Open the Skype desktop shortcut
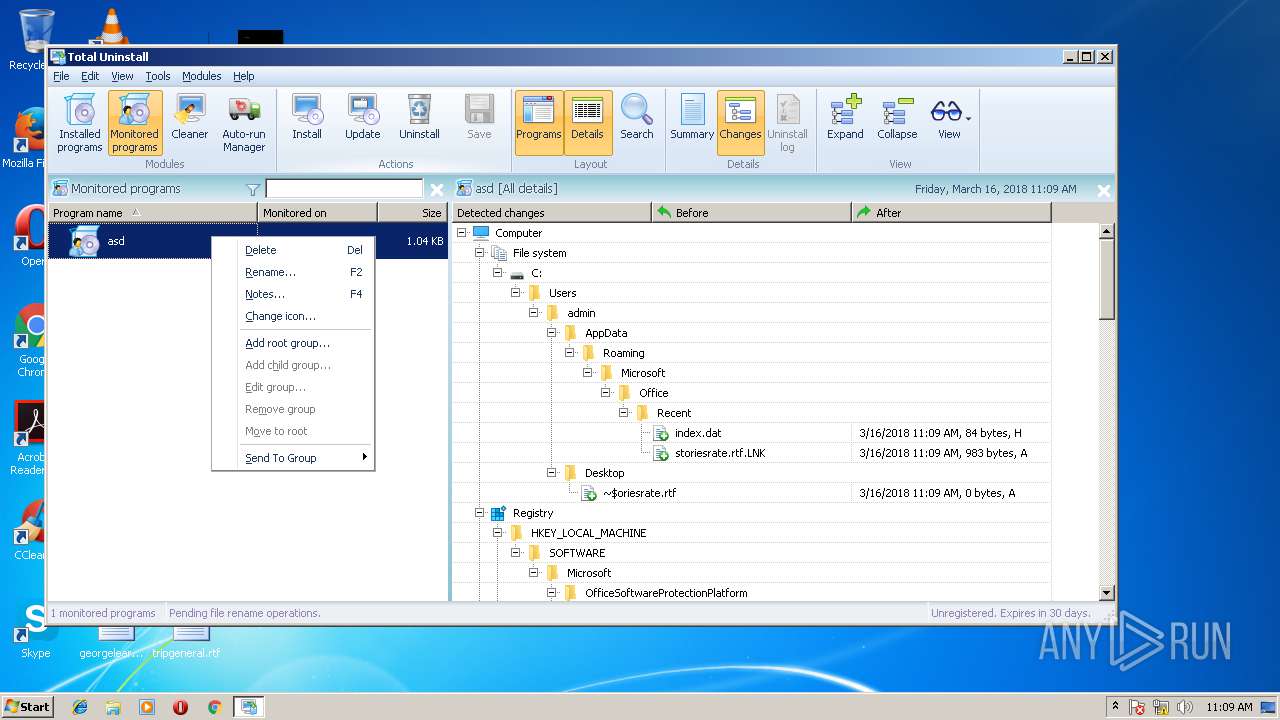 pos(35,630)
